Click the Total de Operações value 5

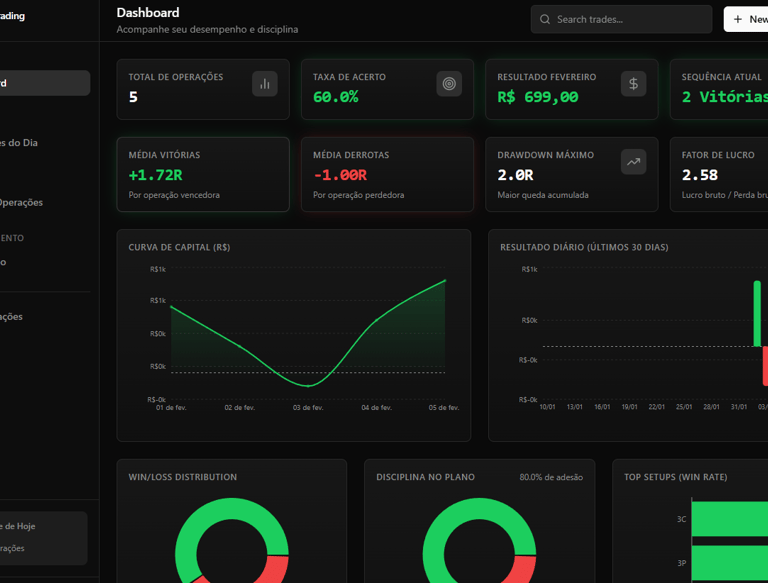click(133, 97)
